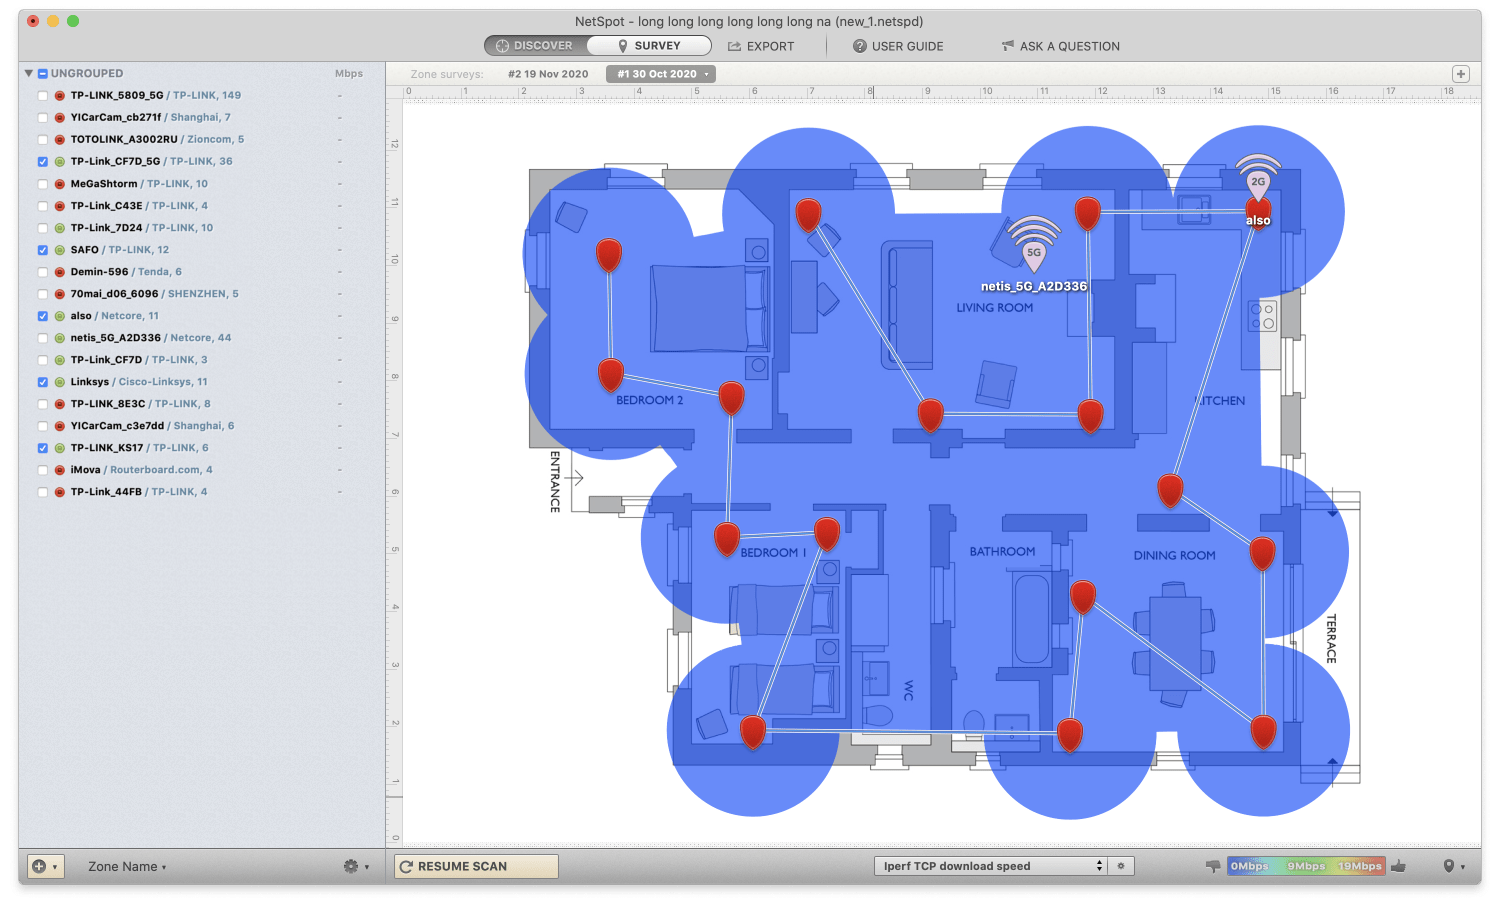Click the 5G access point icon netis_5G_A2D336
The image size is (1500, 900).
pos(1034,246)
